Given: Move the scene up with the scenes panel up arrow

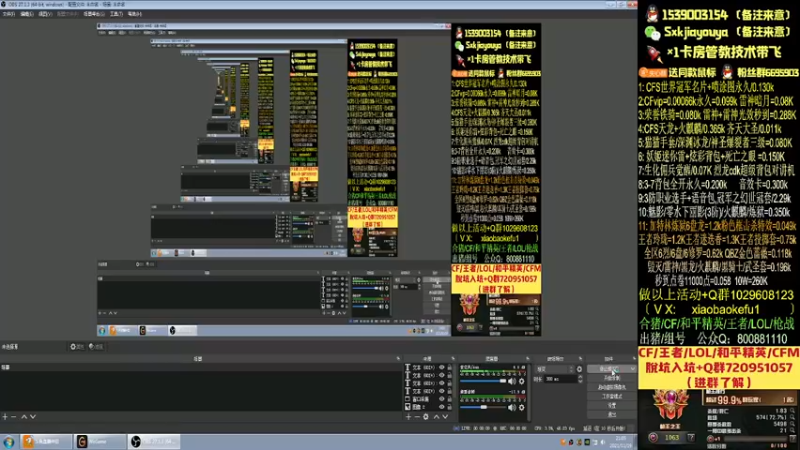Looking at the screenshot, I should (23, 417).
